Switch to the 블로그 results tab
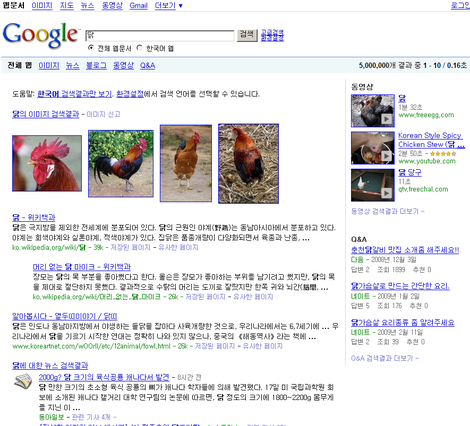 (x=96, y=66)
